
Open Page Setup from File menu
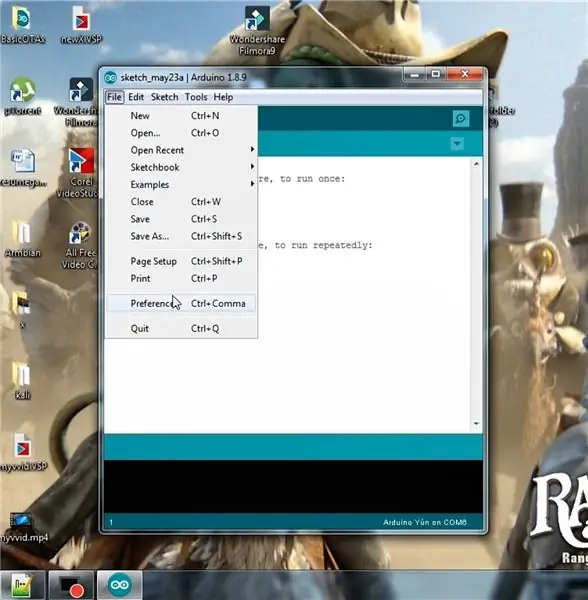pyautogui.click(x=181, y=261)
